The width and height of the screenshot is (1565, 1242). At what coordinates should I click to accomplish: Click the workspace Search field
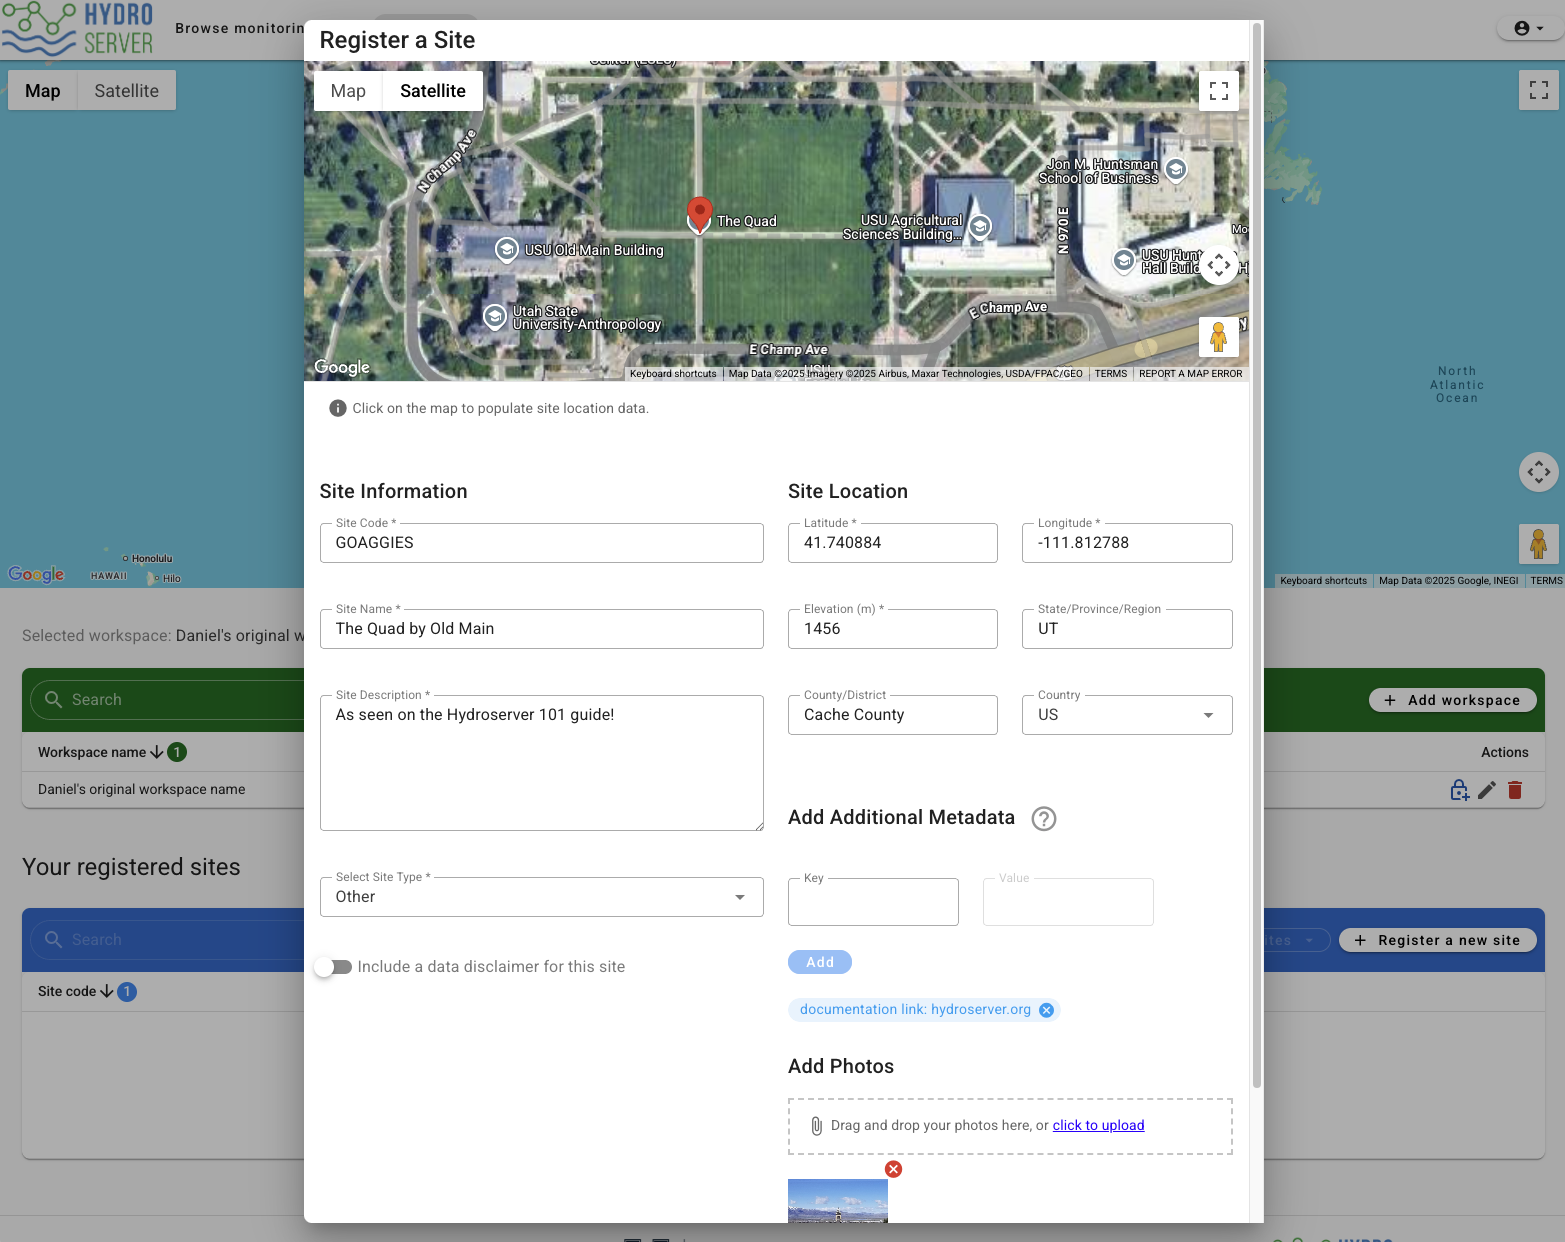[168, 700]
